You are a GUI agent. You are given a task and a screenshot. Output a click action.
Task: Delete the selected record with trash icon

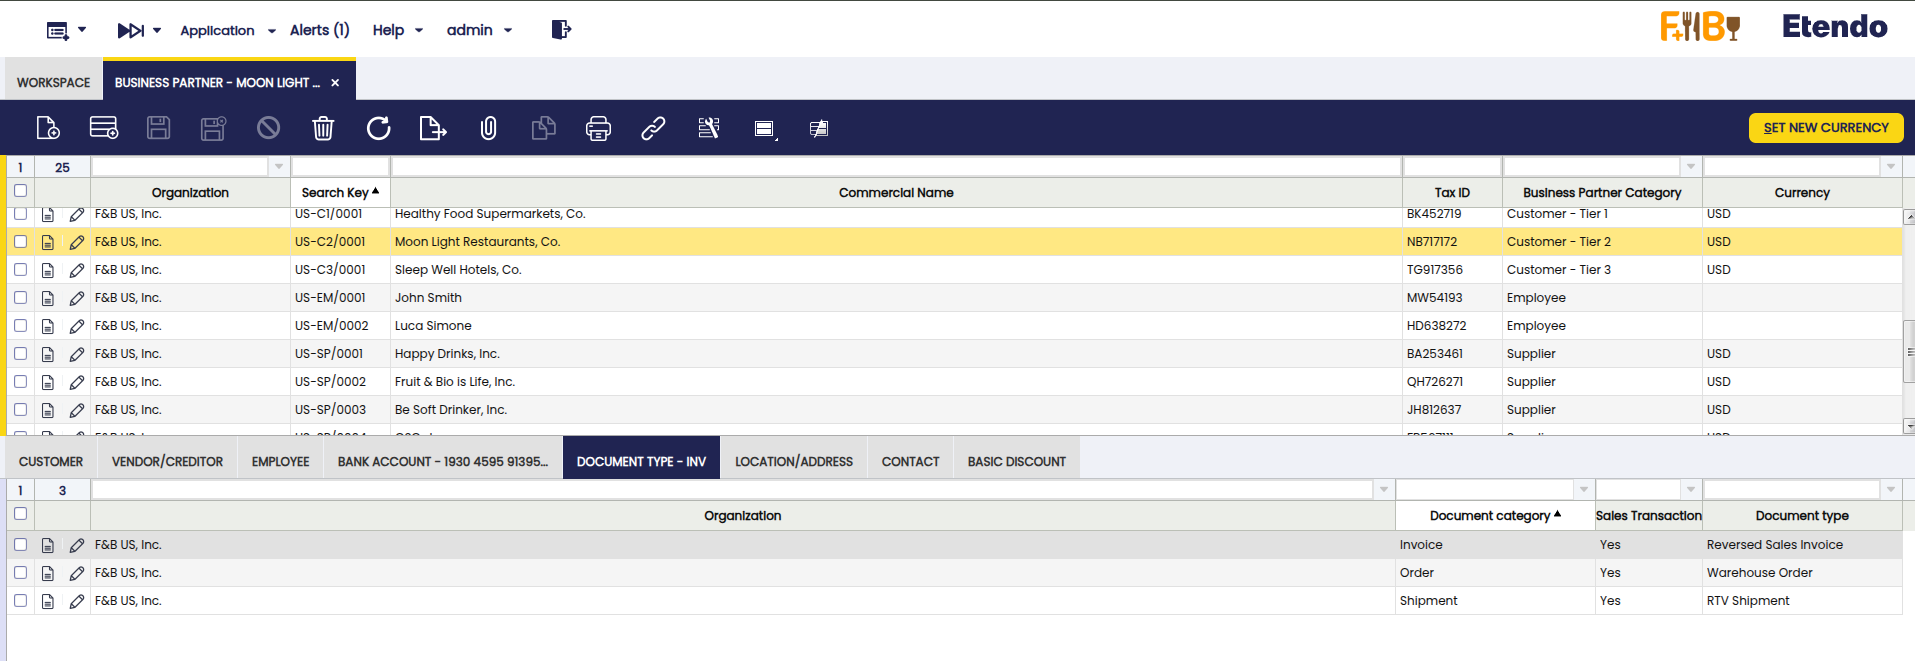pos(323,128)
